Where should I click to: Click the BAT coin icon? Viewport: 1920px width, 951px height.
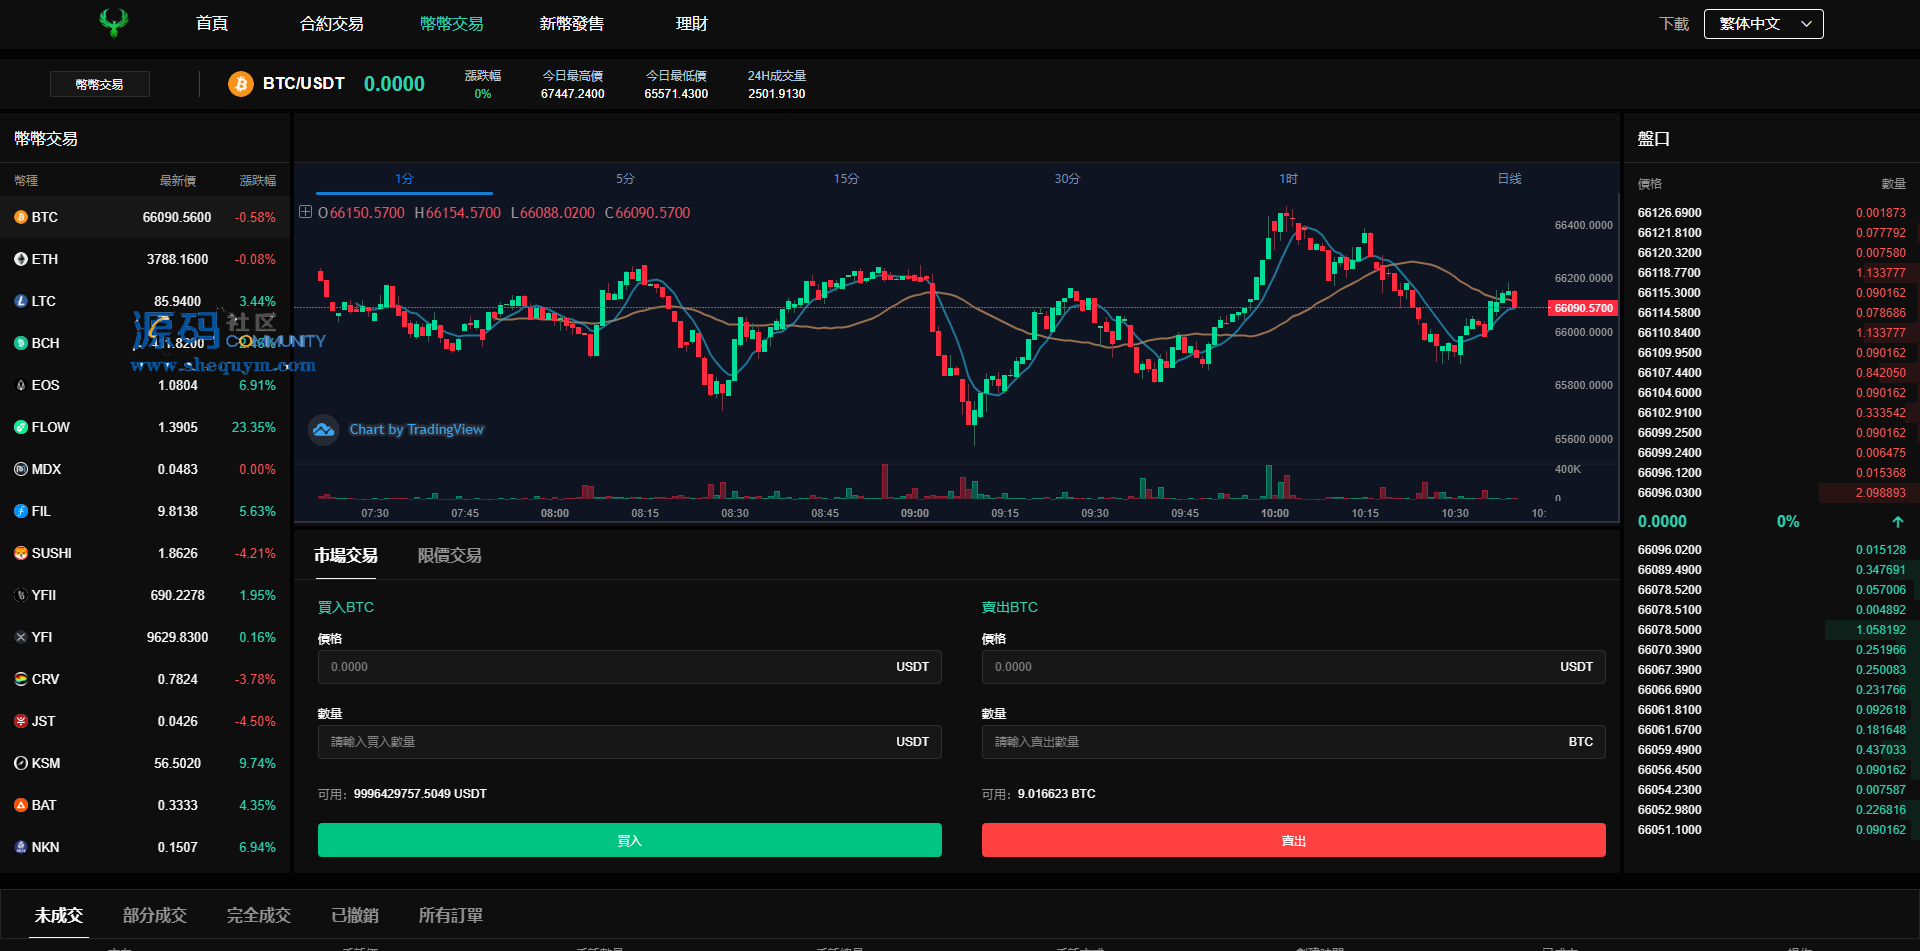pos(21,805)
